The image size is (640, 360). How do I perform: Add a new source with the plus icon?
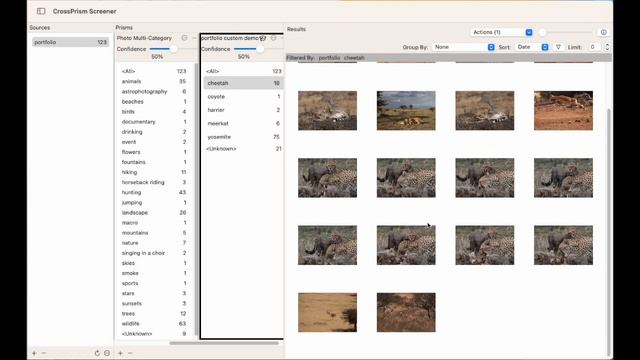point(34,353)
